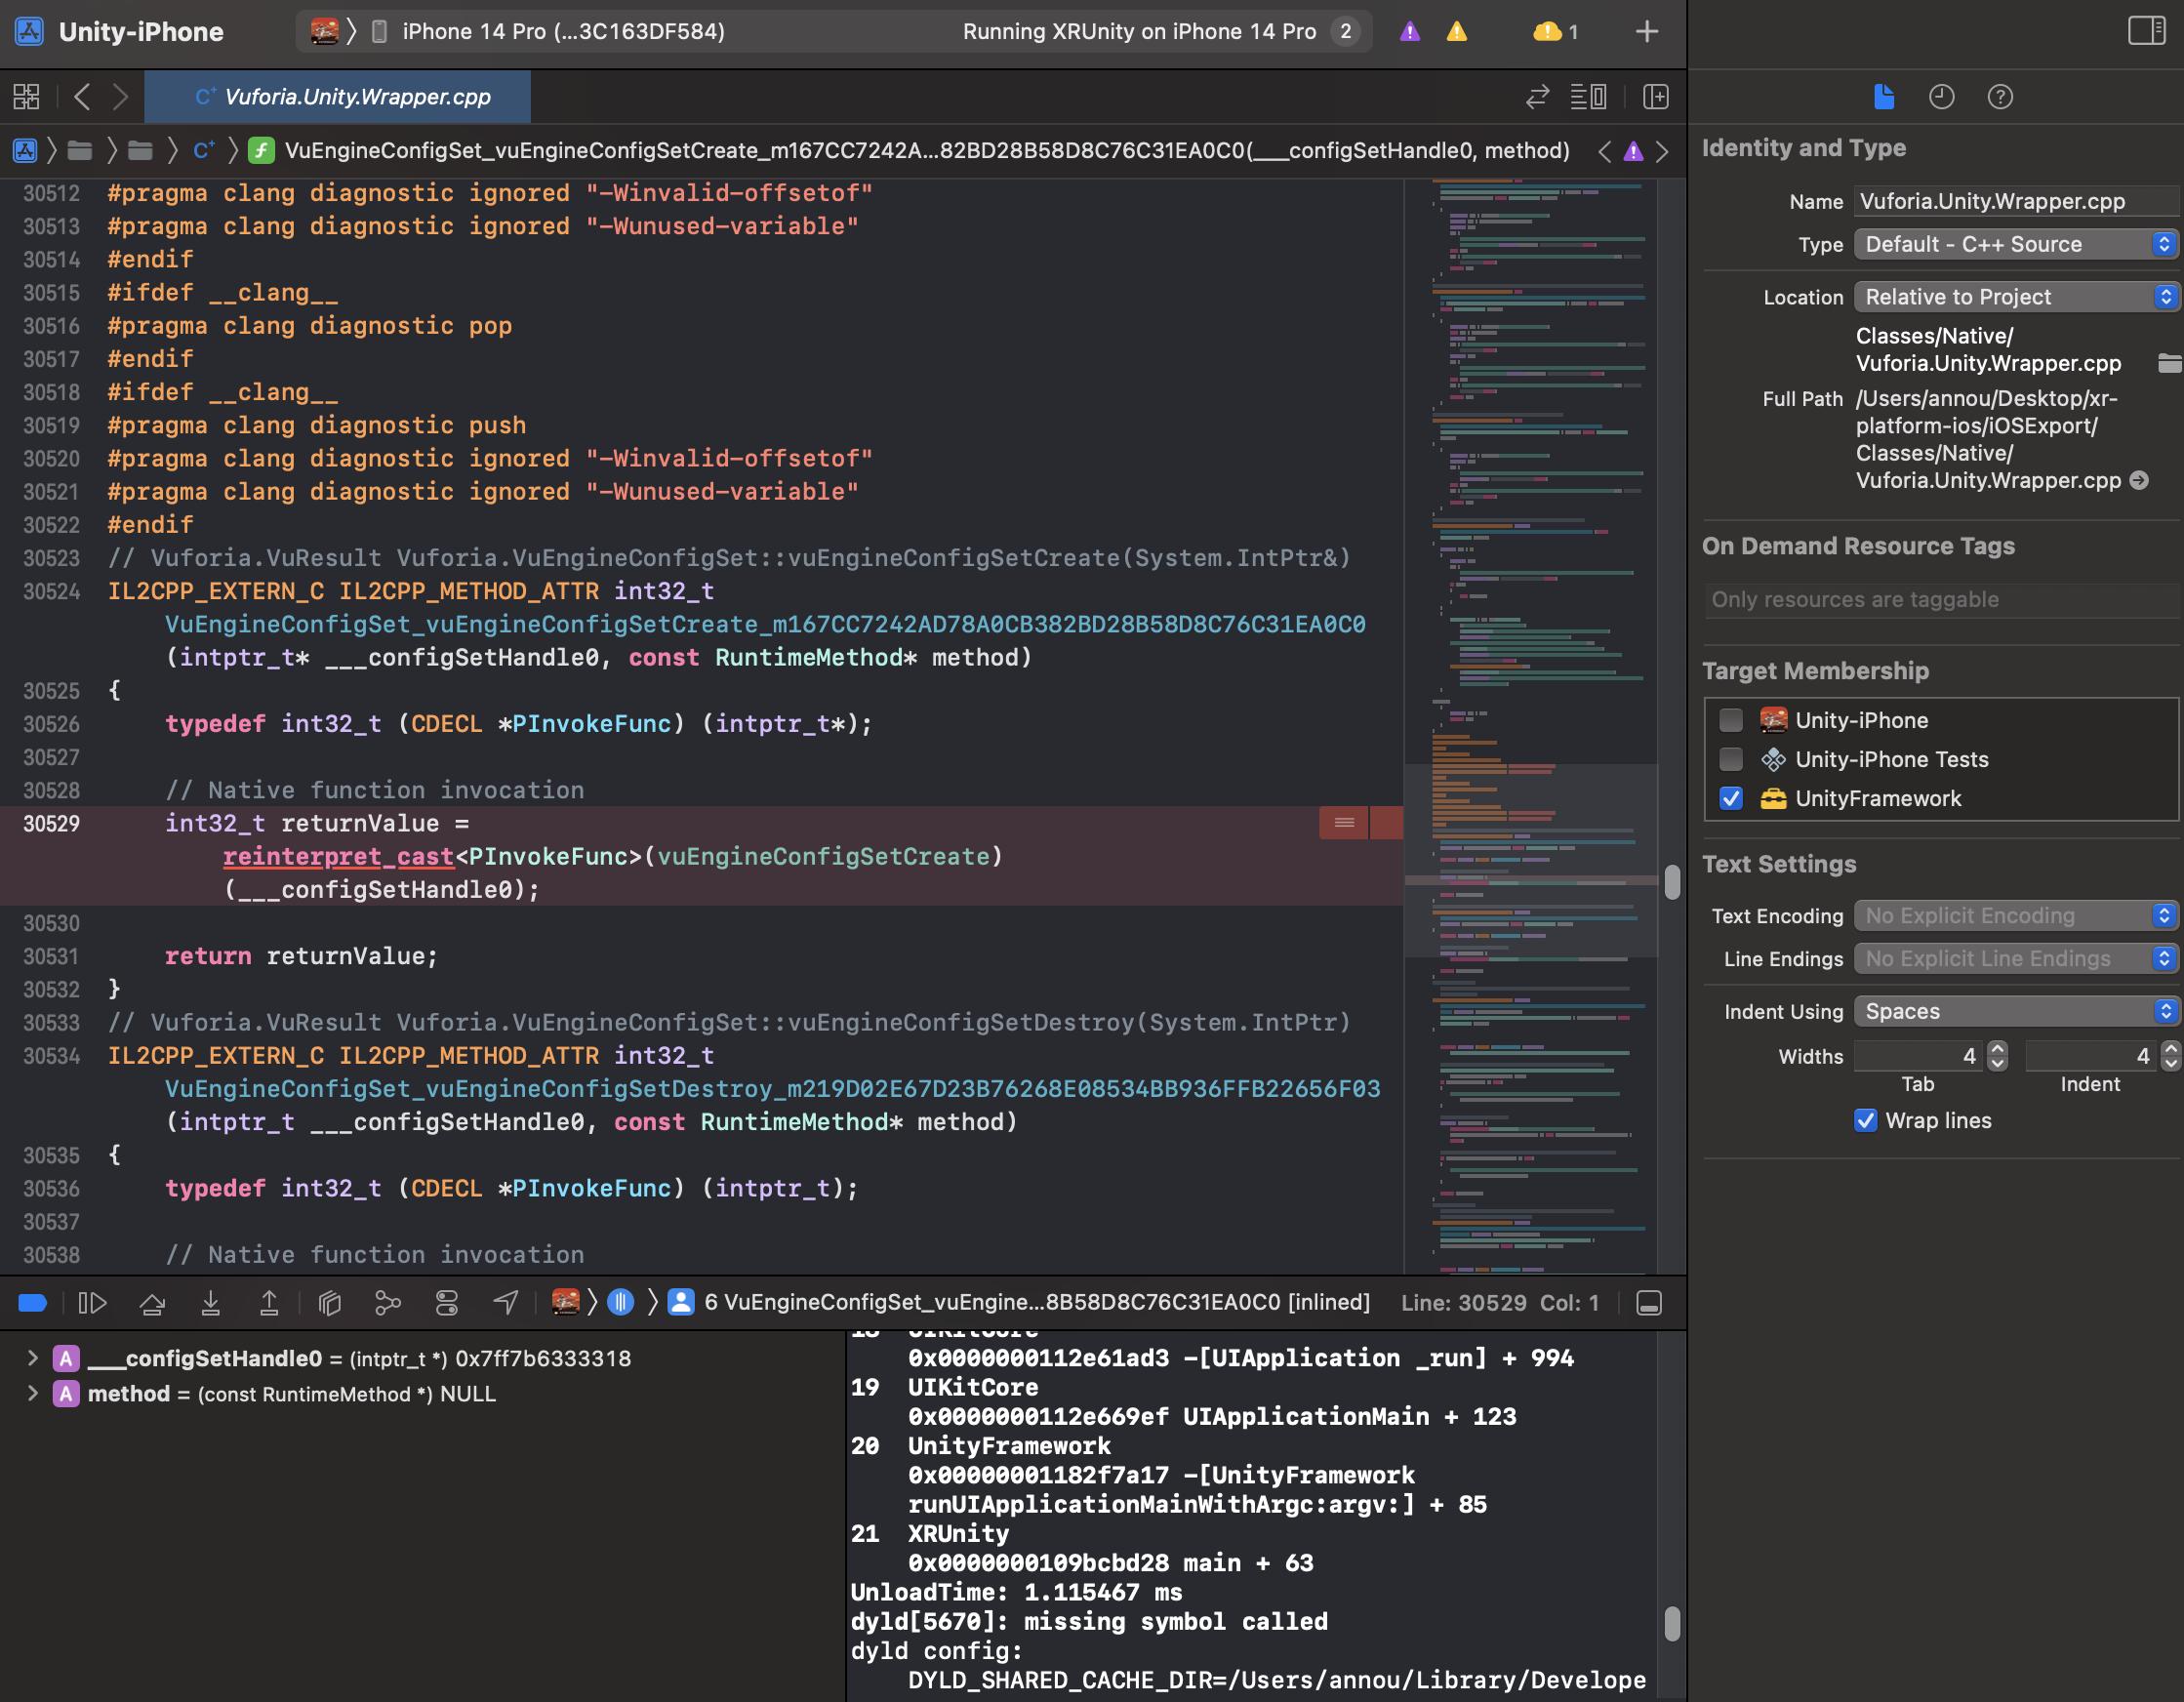Select the Vuforia.Unity.Wrapper.cpp editor tab
The image size is (2184, 1702).
(x=338, y=97)
